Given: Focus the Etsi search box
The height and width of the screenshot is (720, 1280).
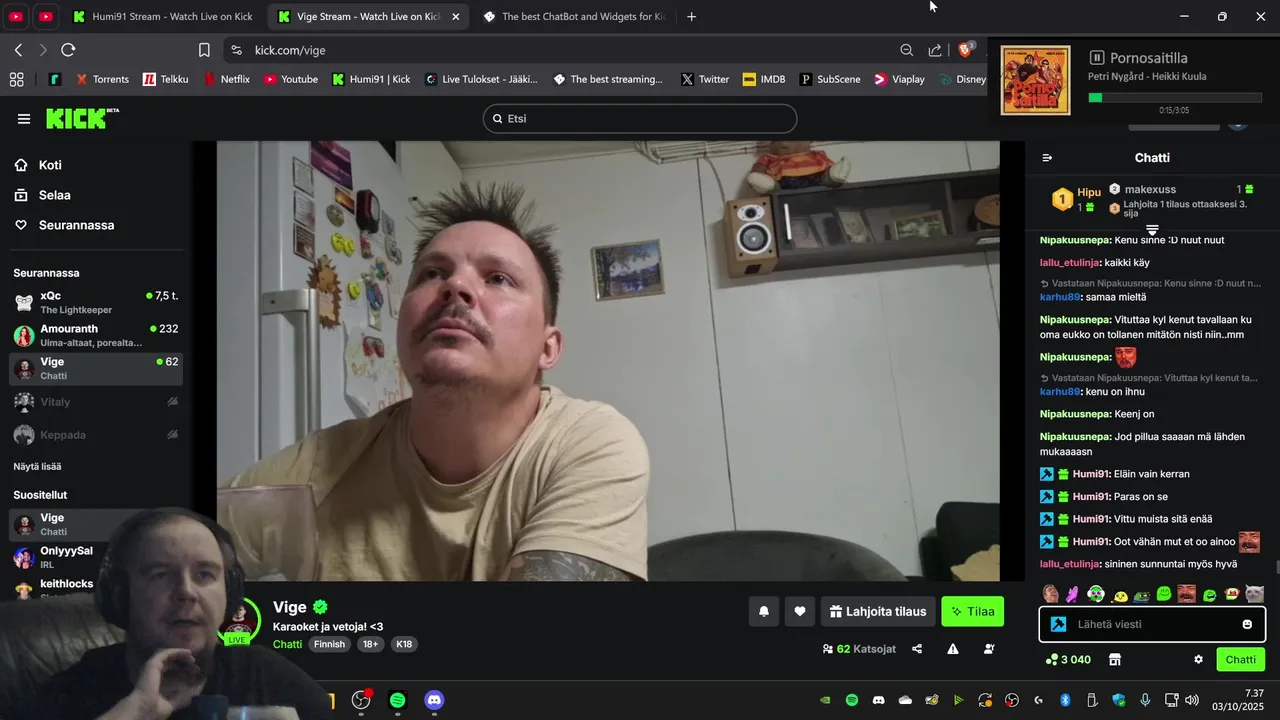Looking at the screenshot, I should click(x=640, y=118).
